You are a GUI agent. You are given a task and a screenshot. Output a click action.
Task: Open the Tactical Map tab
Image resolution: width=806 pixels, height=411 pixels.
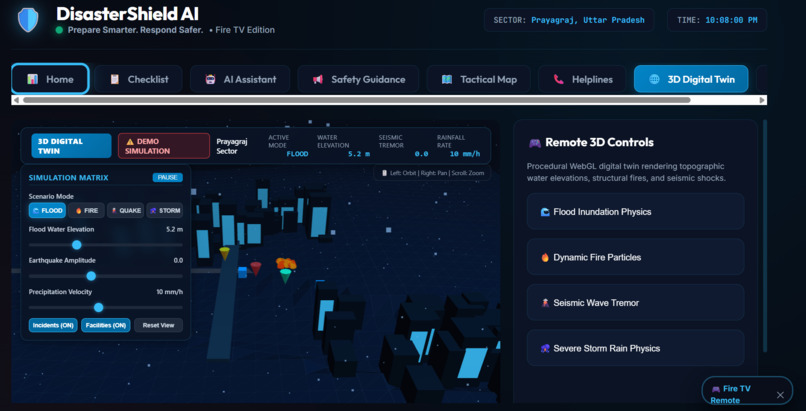coord(479,79)
